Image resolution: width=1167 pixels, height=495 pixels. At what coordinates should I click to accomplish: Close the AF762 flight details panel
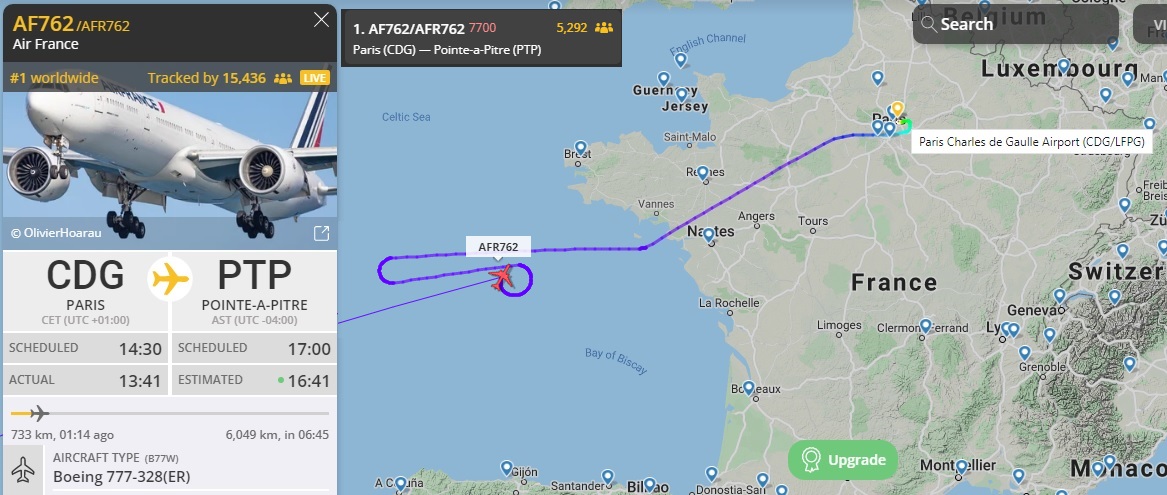(x=322, y=20)
